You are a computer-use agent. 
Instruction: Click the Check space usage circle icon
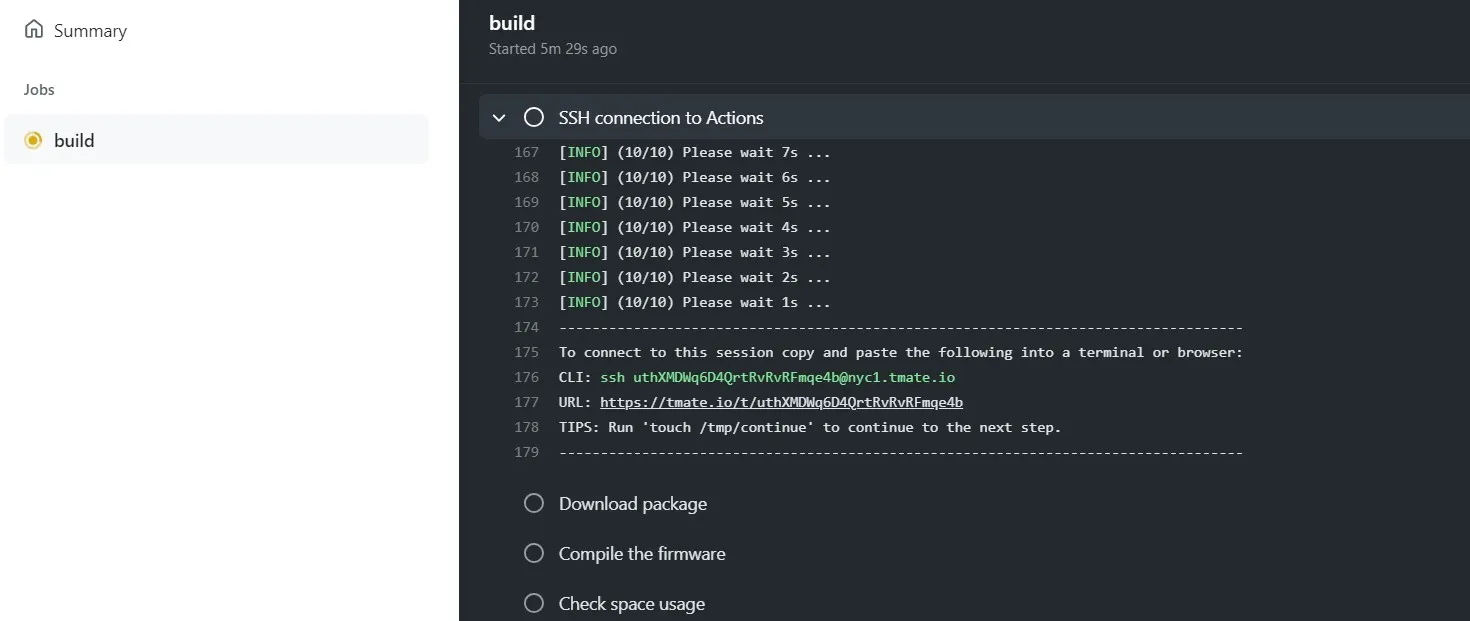click(534, 604)
